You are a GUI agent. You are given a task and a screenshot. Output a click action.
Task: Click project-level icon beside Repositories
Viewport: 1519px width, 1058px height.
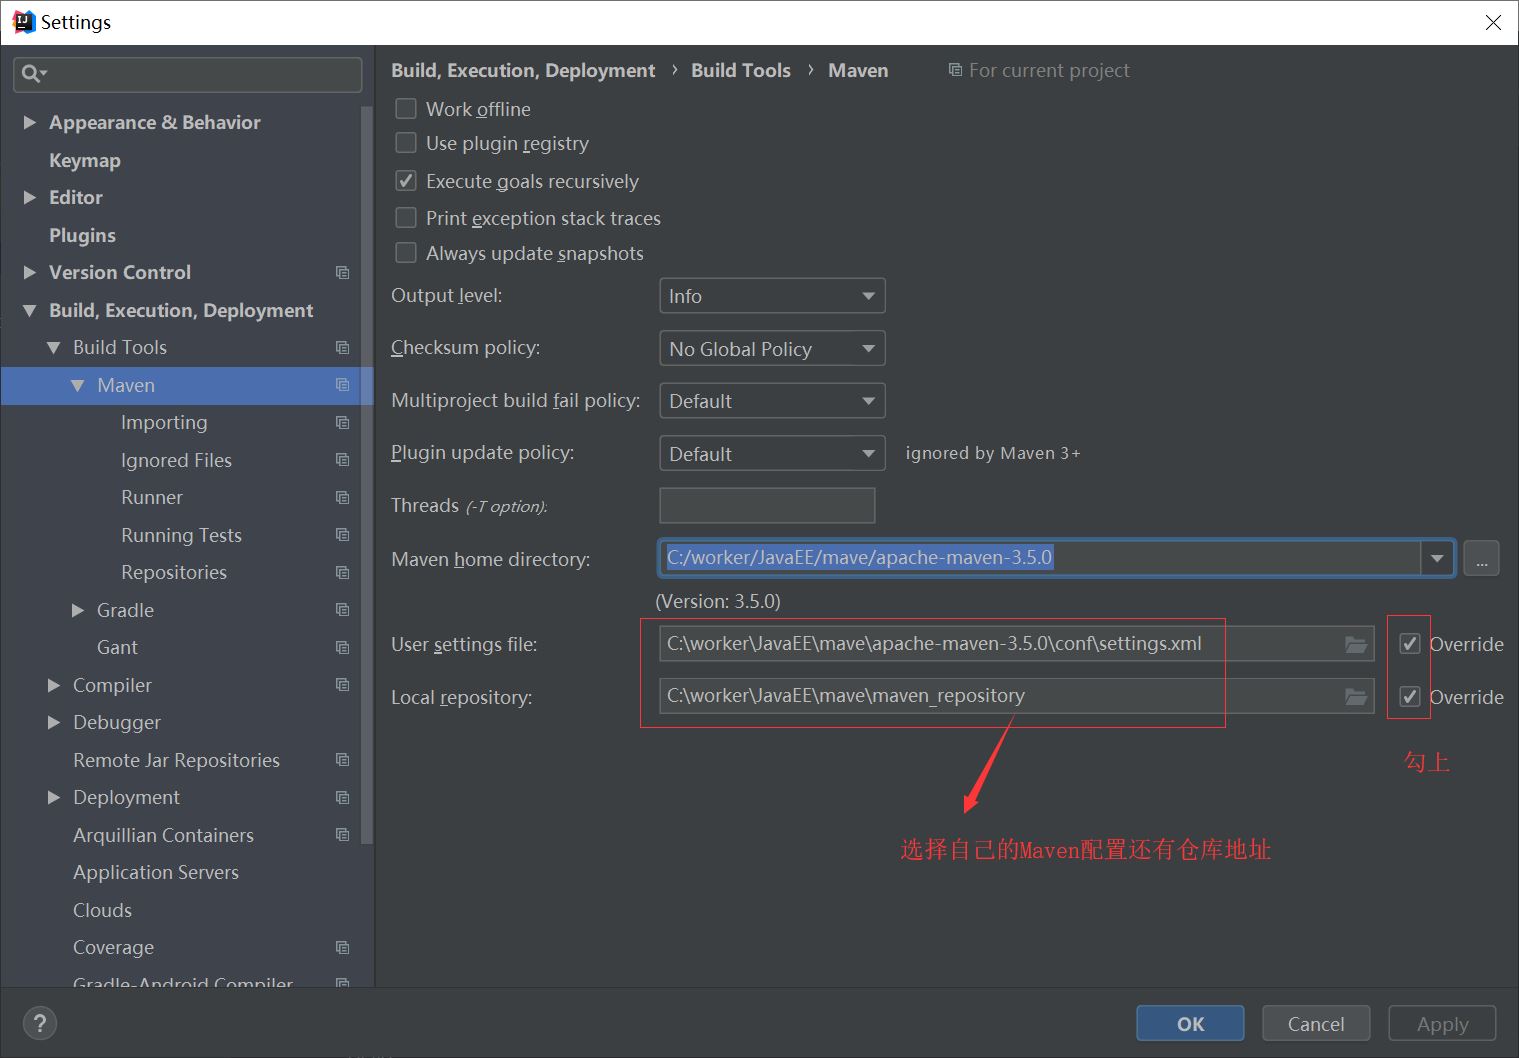tap(342, 573)
